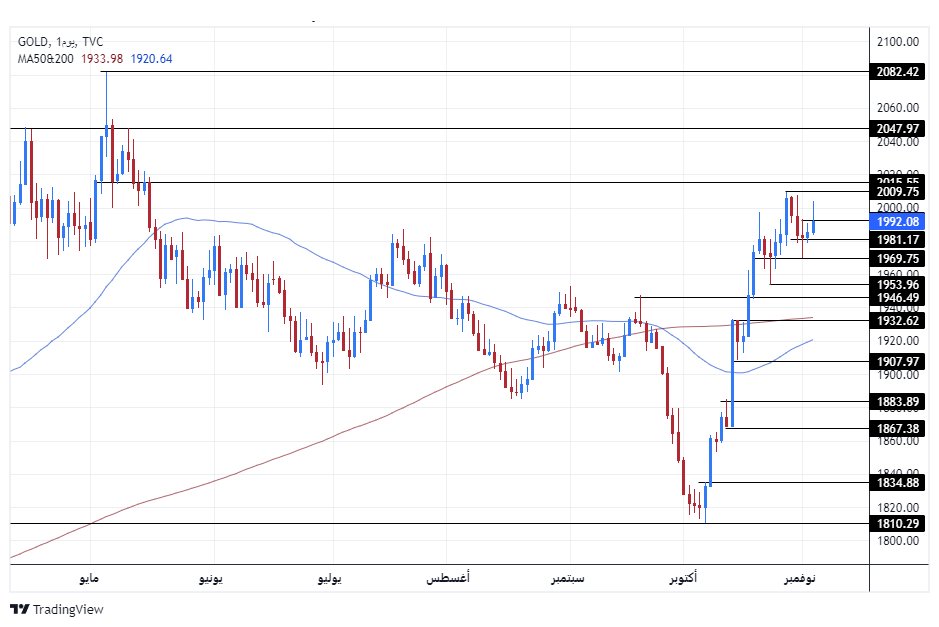Viewport: 939px width, 627px height.
Task: Click the 1933.98 moving average value
Action: pos(102,59)
